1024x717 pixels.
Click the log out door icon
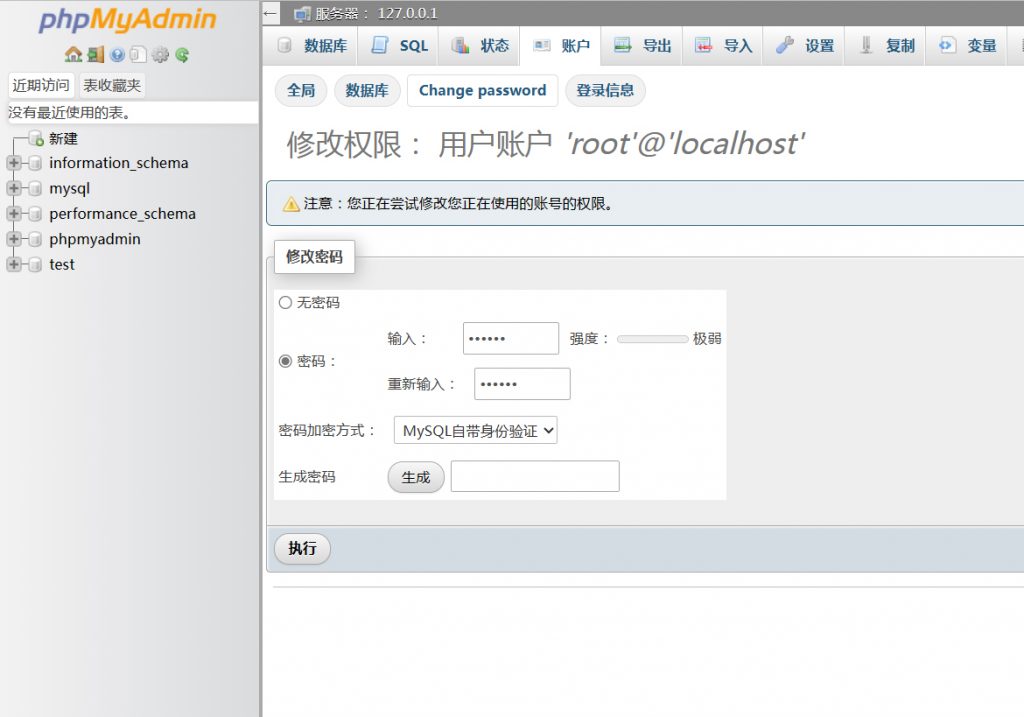tap(95, 55)
